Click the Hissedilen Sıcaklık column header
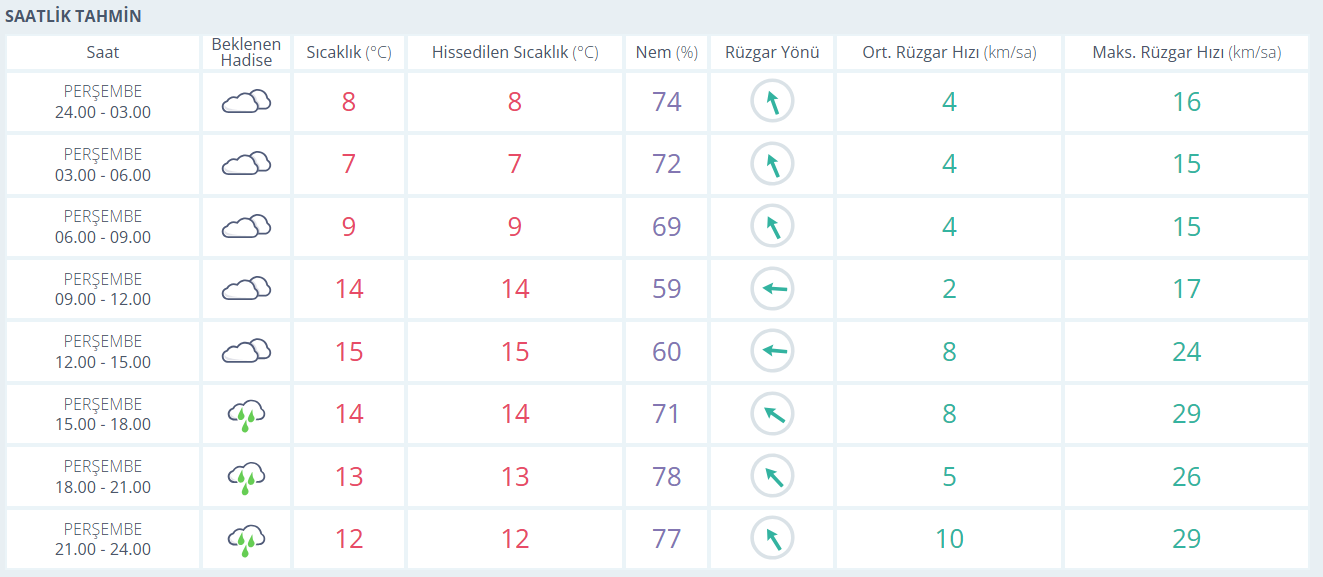The width and height of the screenshot is (1323, 577). coord(514,53)
